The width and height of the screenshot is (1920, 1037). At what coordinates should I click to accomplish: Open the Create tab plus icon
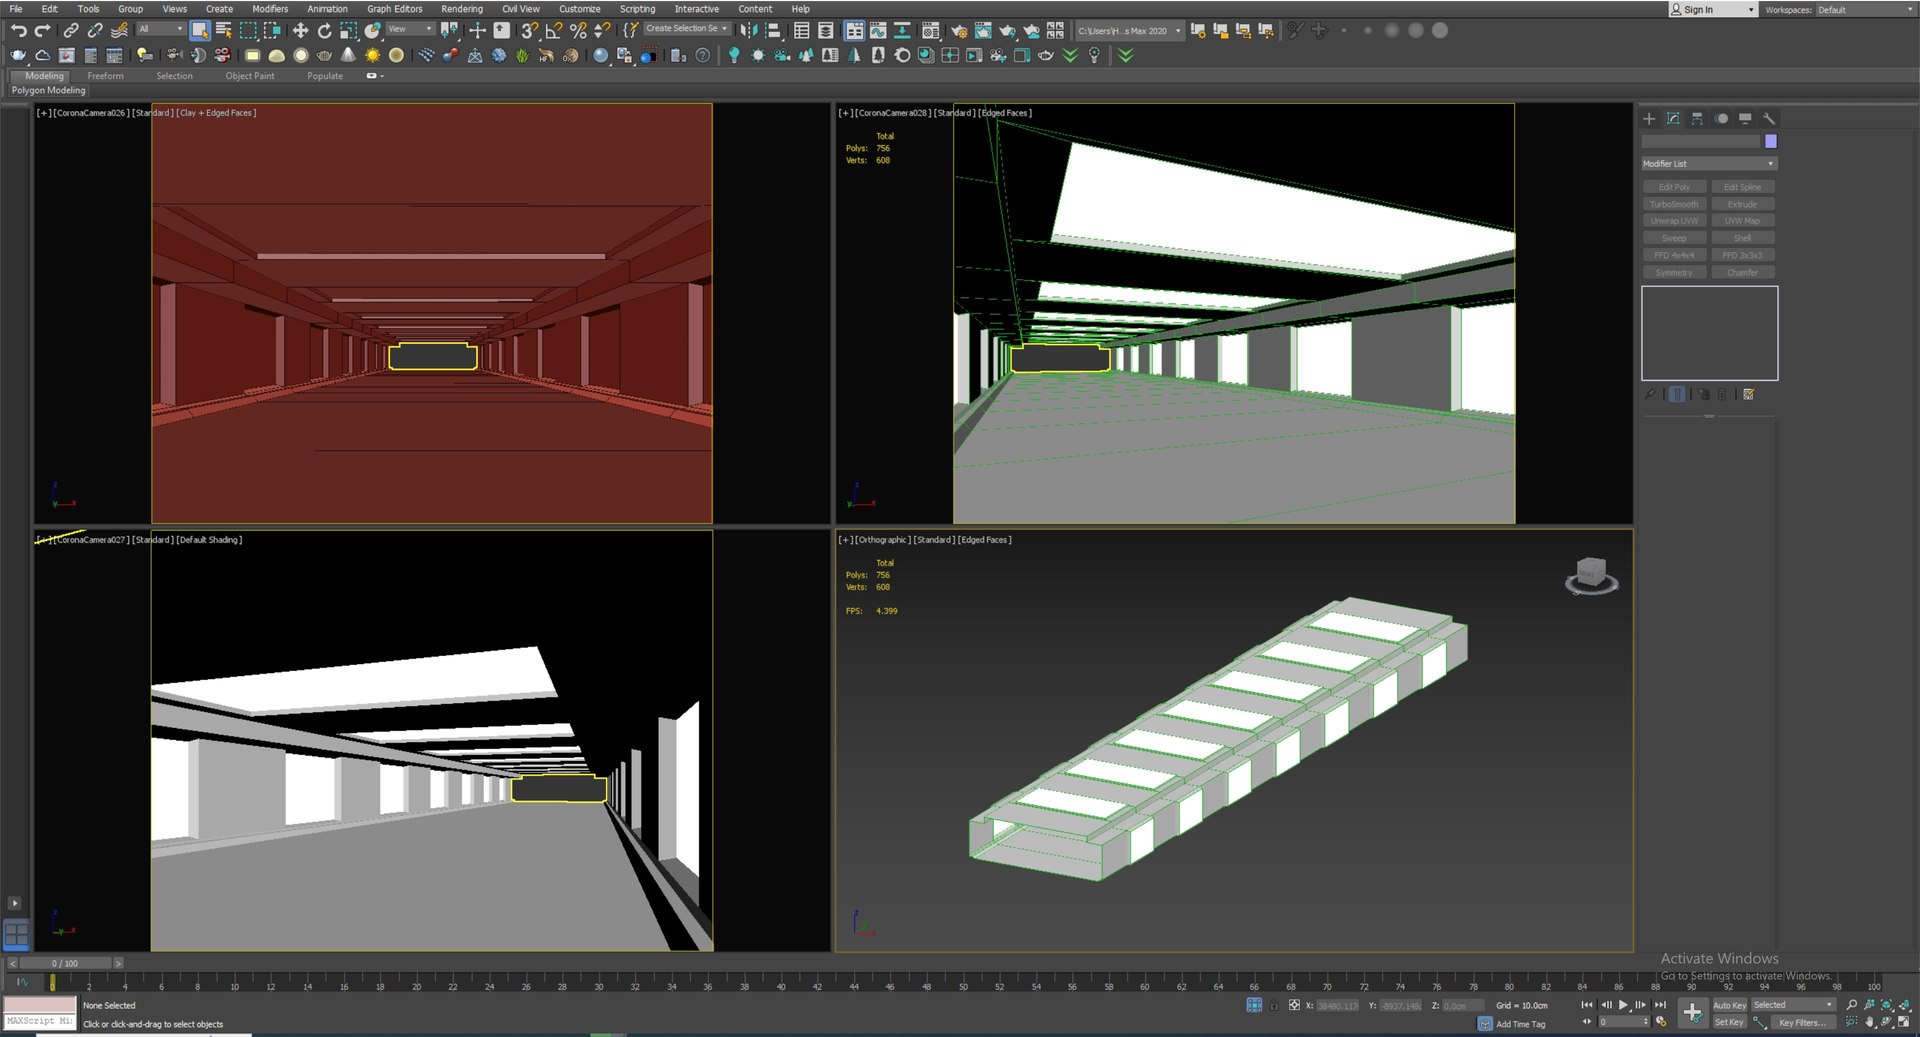[1649, 118]
